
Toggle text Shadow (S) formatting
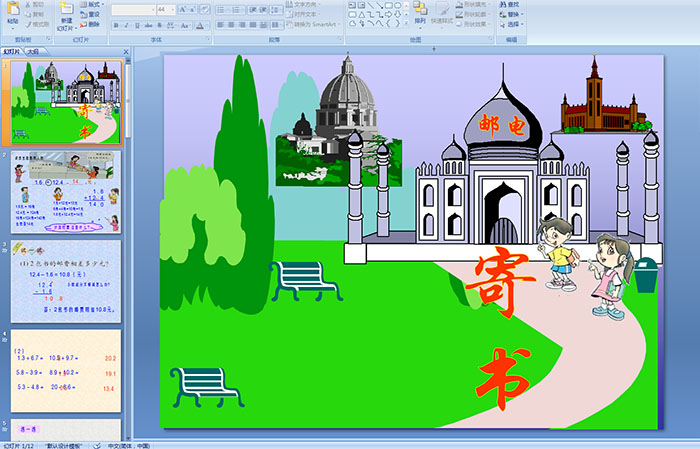click(160, 25)
